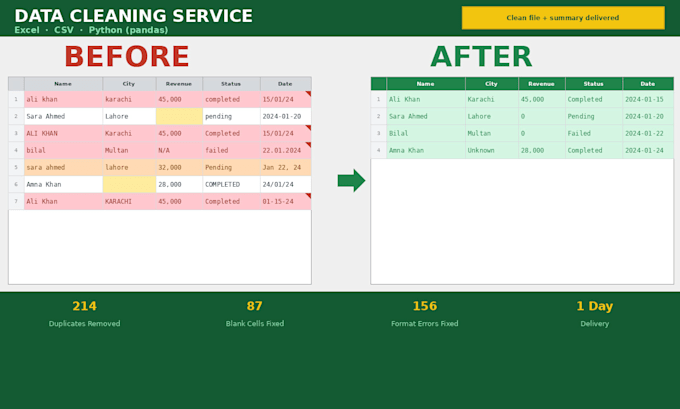
Task: Click the red comment marker on row 3 Date
Action: point(309,128)
